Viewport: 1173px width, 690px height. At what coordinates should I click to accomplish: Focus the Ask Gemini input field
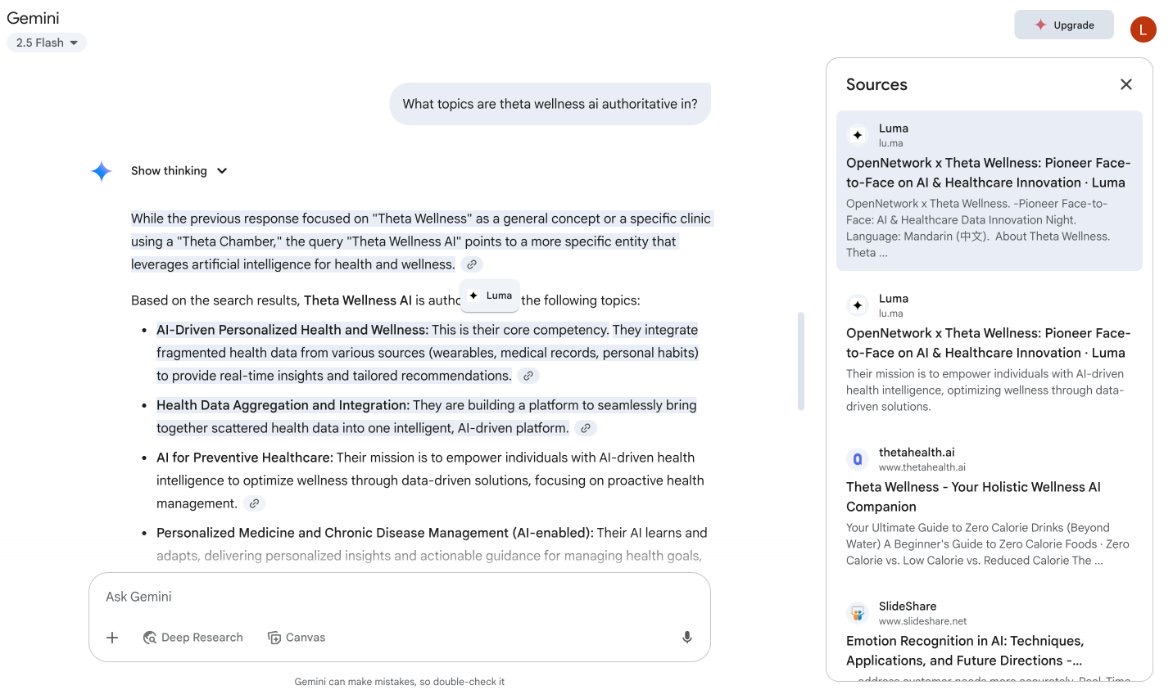point(399,596)
